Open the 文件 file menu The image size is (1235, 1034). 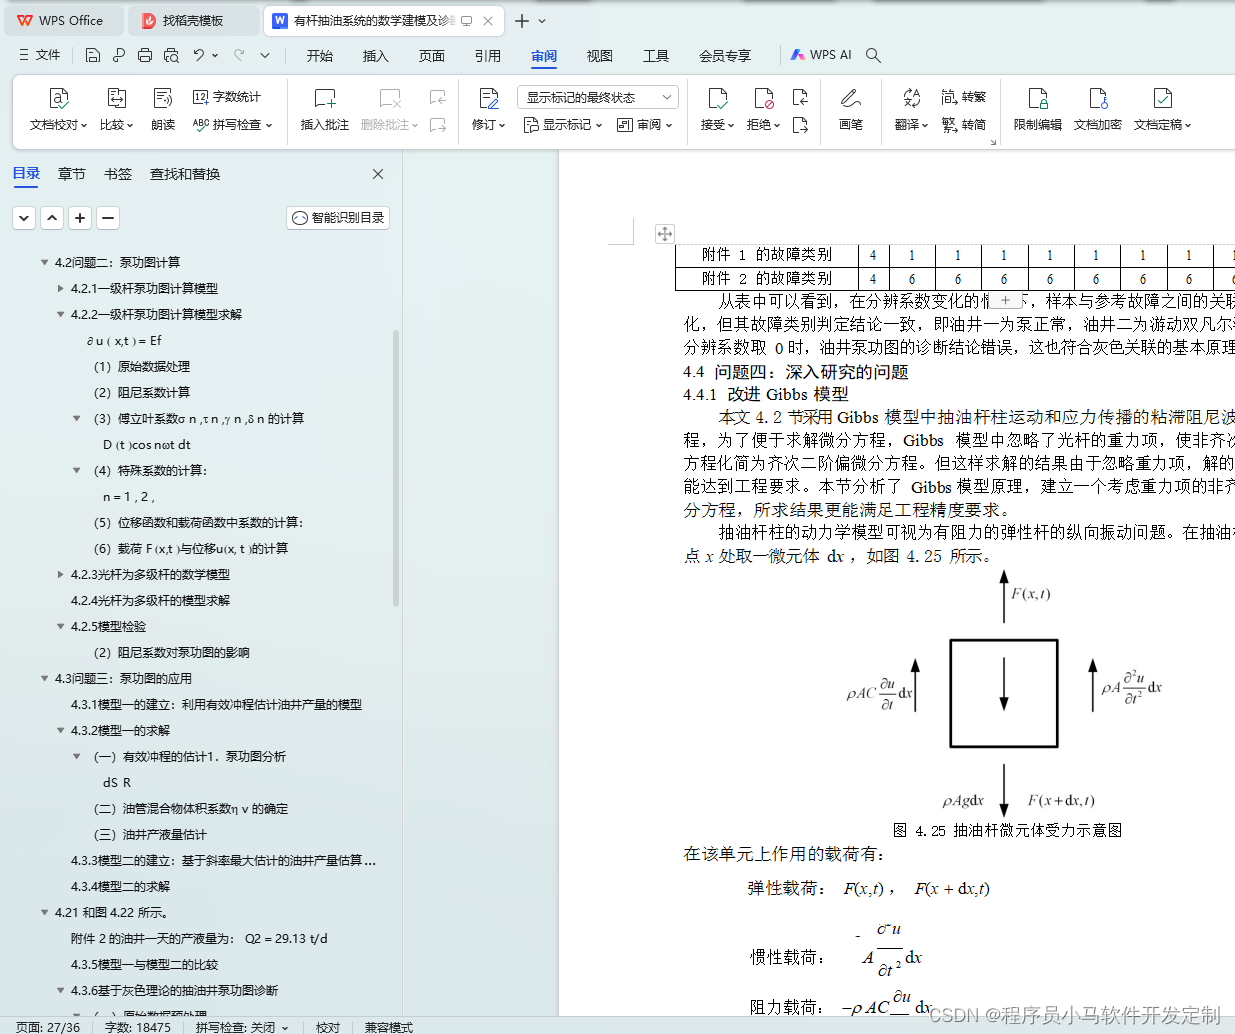coord(39,55)
